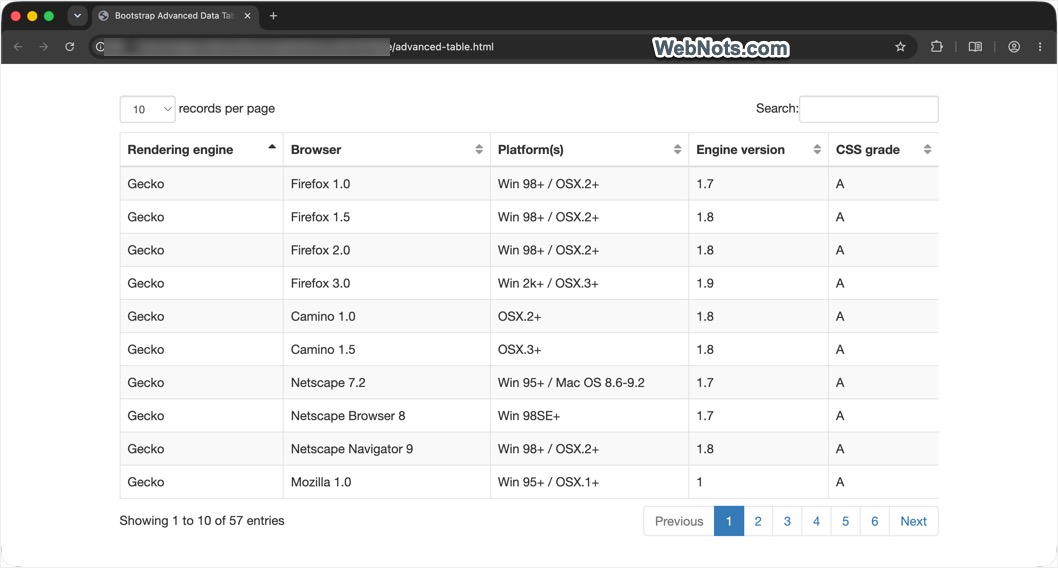Click the Netscape Browser 8 cell
The height and width of the screenshot is (568, 1058).
click(x=387, y=415)
